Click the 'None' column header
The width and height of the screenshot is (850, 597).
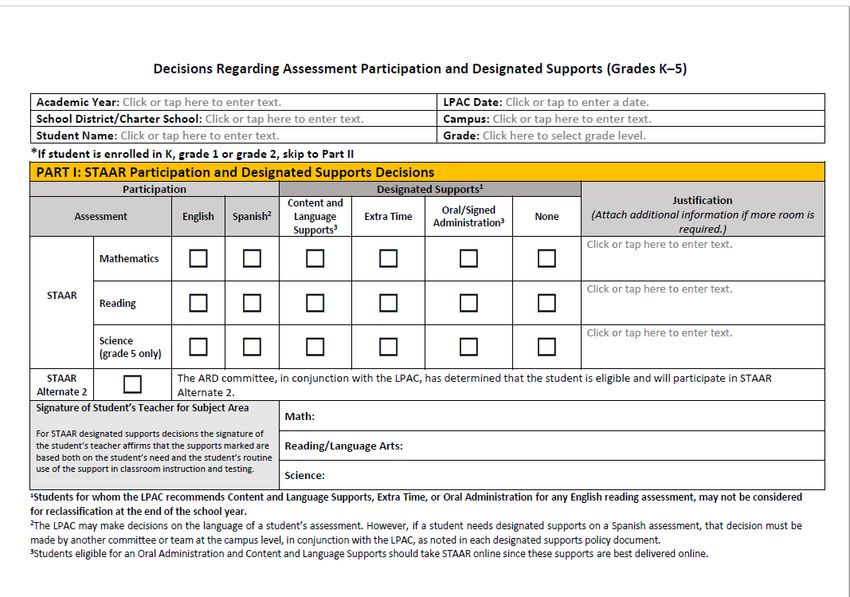point(546,216)
